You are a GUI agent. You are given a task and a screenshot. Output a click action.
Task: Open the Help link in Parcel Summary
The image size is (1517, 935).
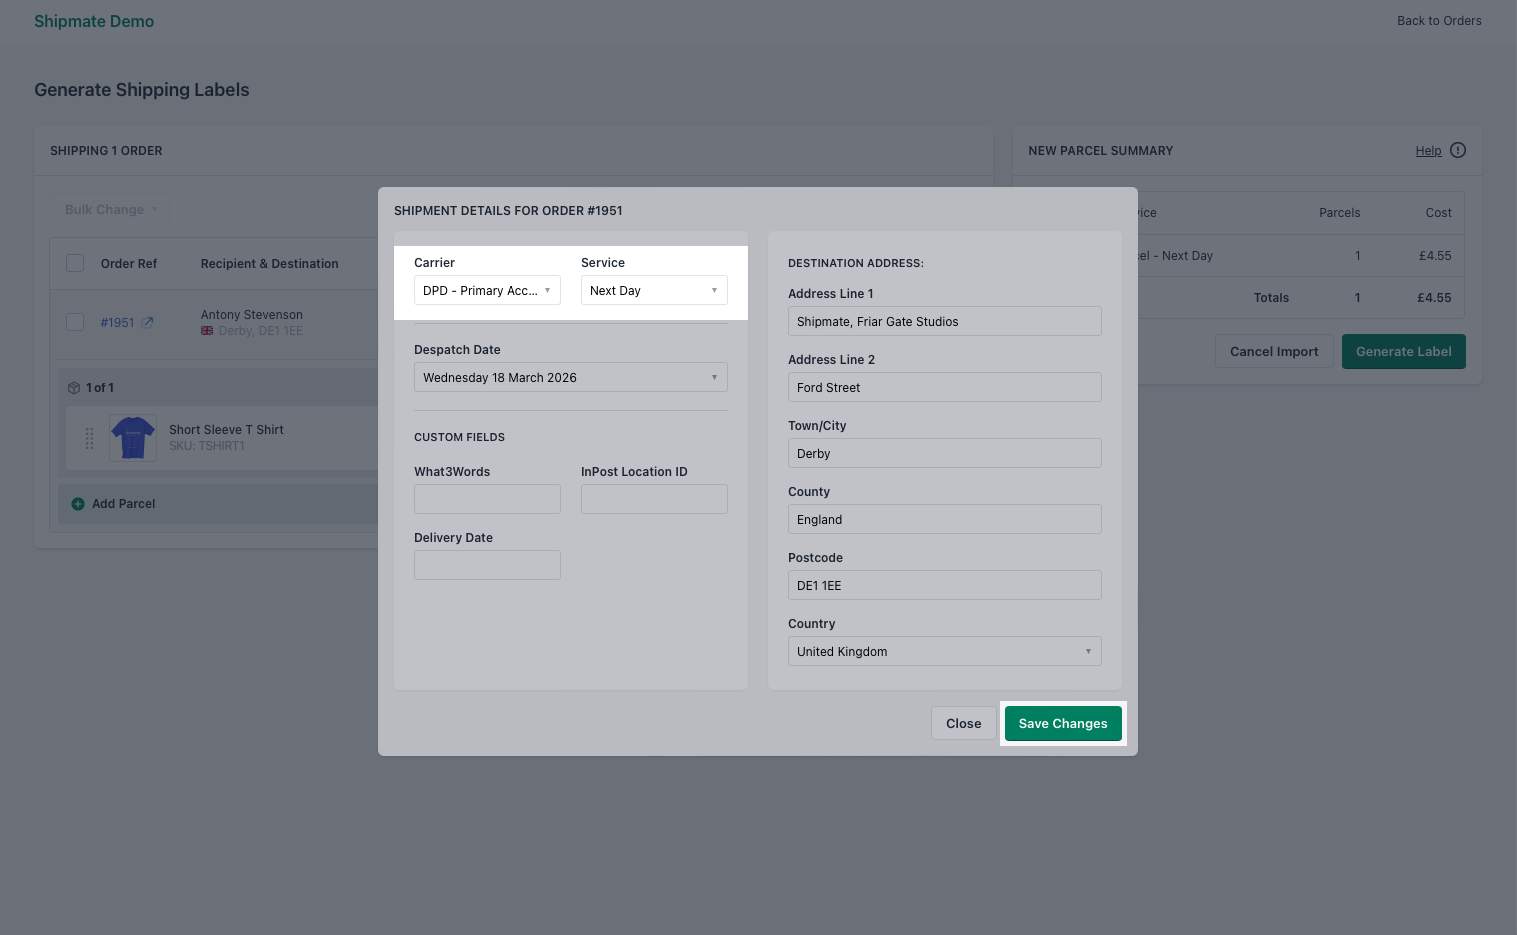(1428, 150)
